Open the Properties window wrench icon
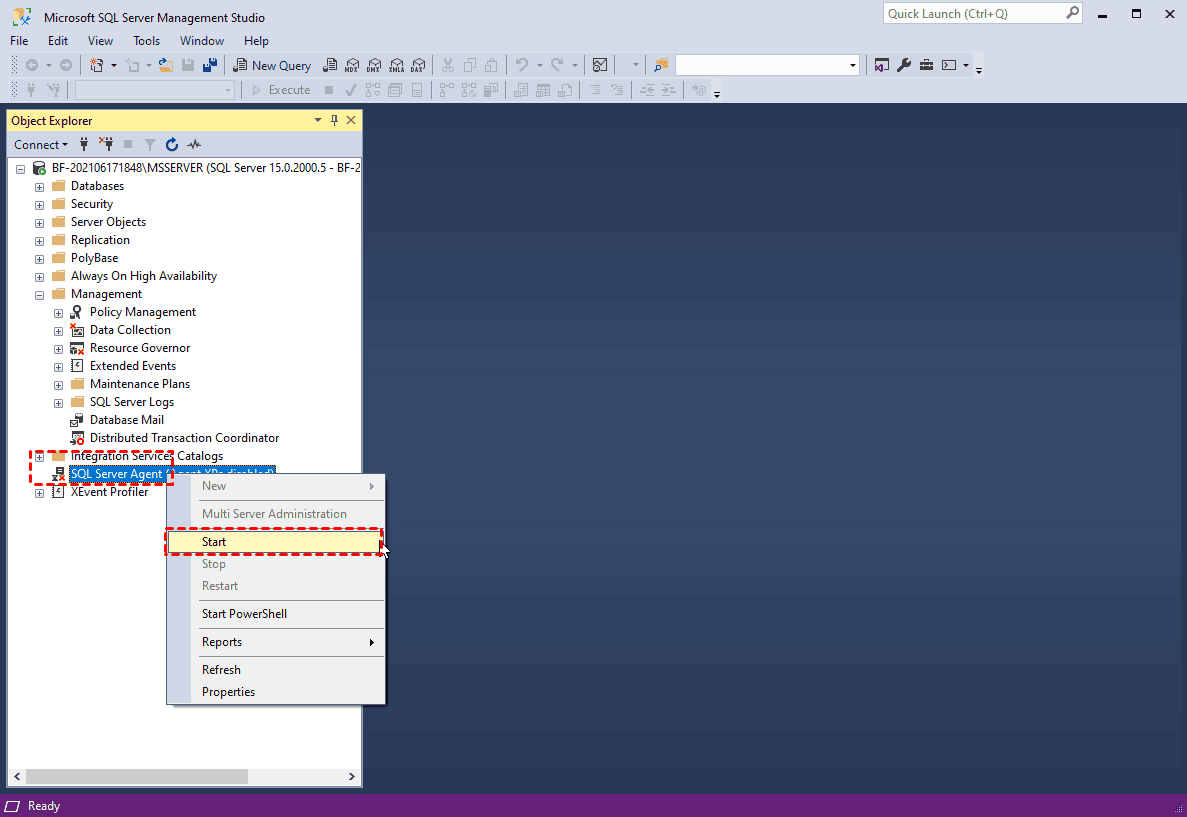The height and width of the screenshot is (817, 1187). pos(904,66)
